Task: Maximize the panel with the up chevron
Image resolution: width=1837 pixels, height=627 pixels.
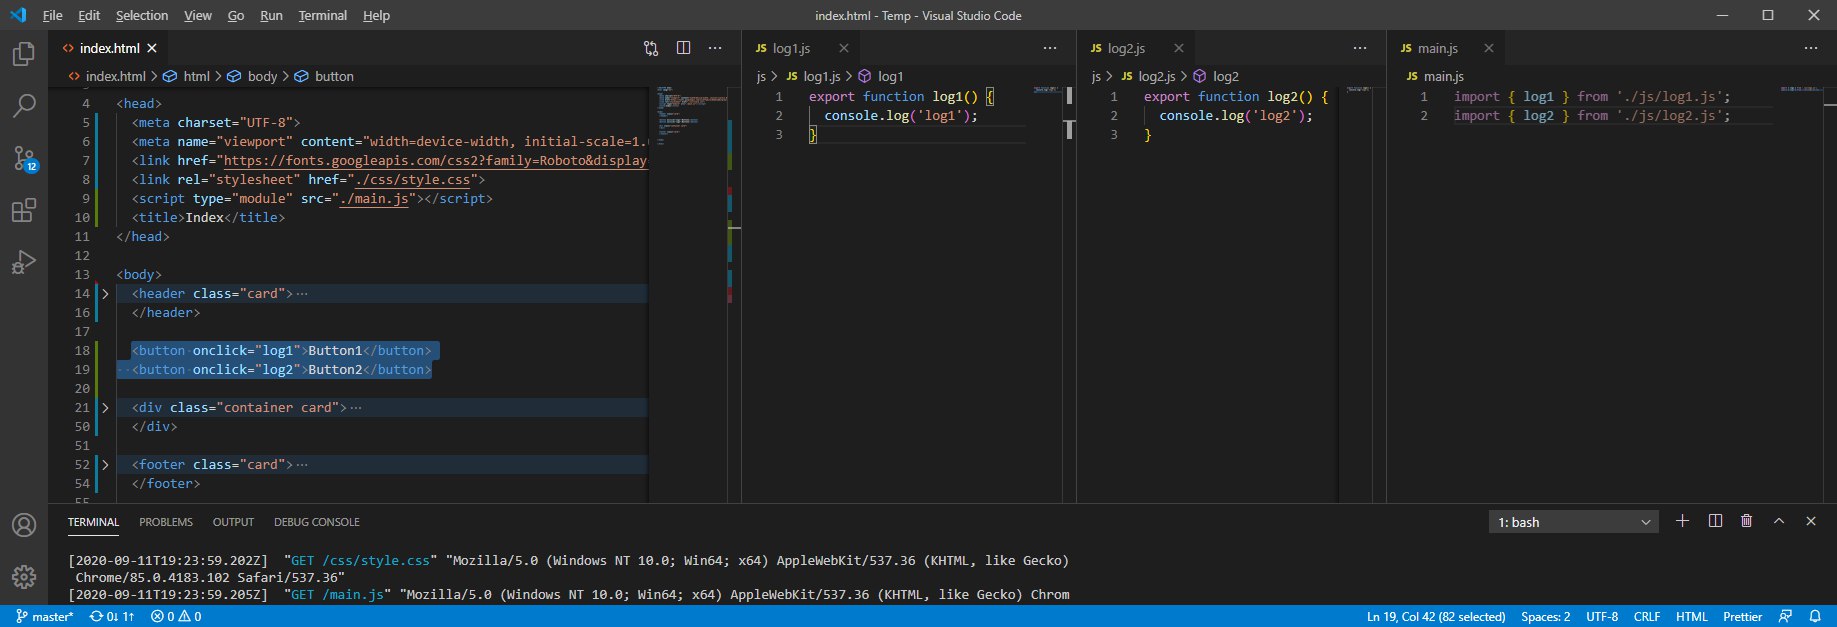Action: pyautogui.click(x=1779, y=521)
